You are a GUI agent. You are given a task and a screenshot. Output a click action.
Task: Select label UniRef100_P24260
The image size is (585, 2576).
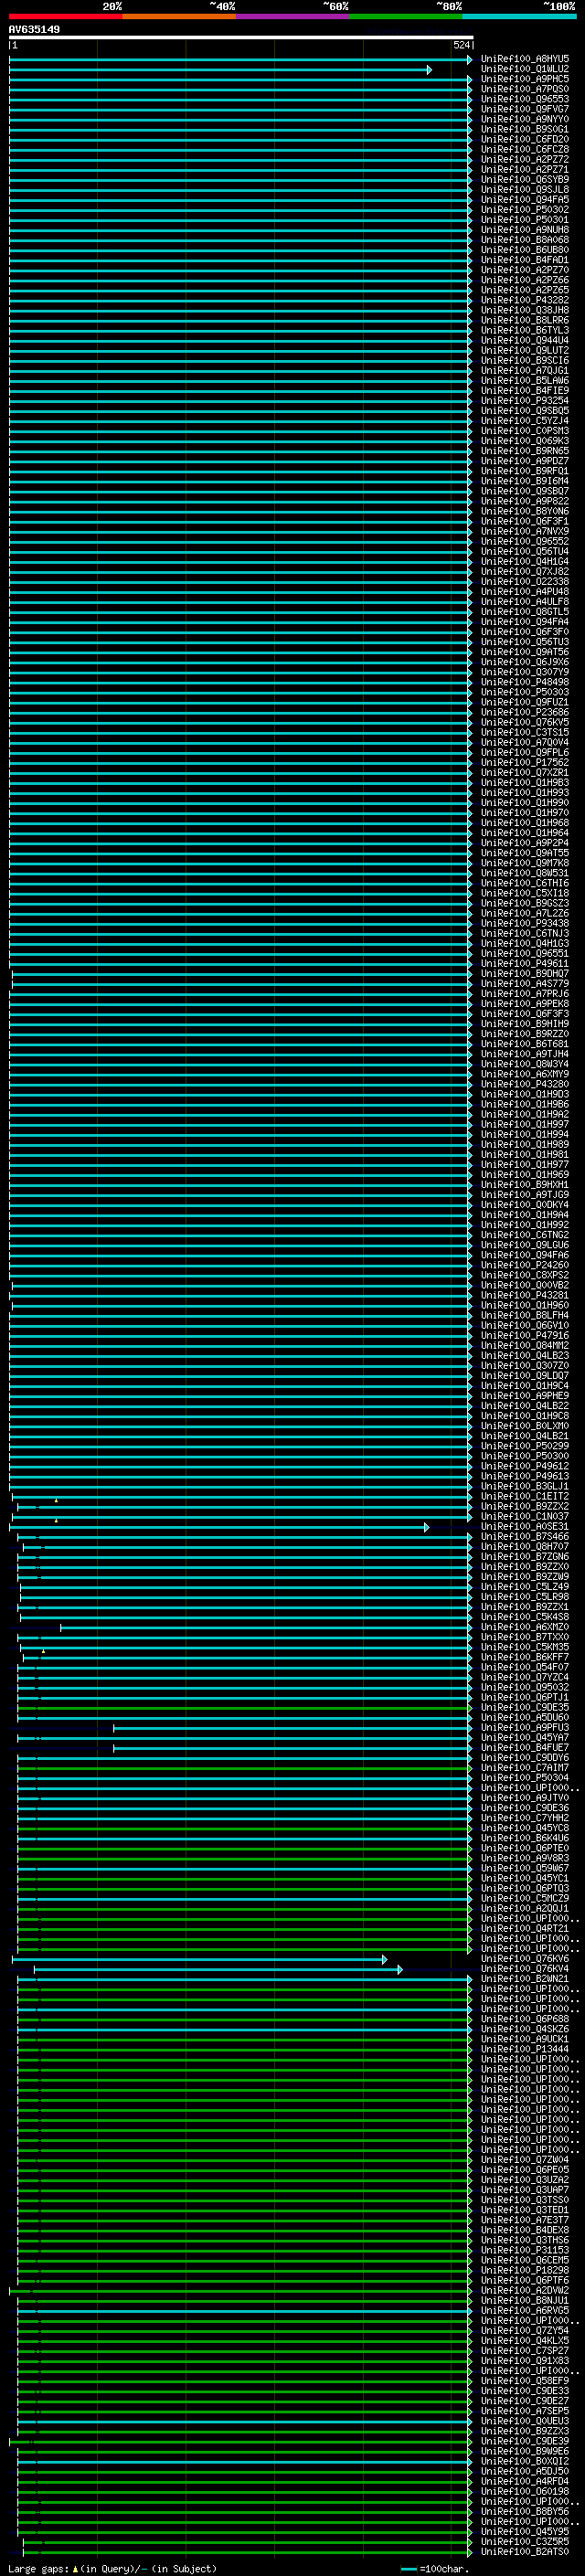(525, 1265)
